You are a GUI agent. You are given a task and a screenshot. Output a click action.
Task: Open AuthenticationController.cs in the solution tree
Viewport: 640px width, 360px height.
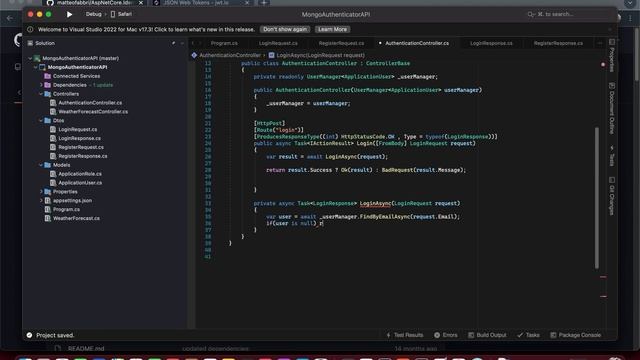(x=90, y=103)
